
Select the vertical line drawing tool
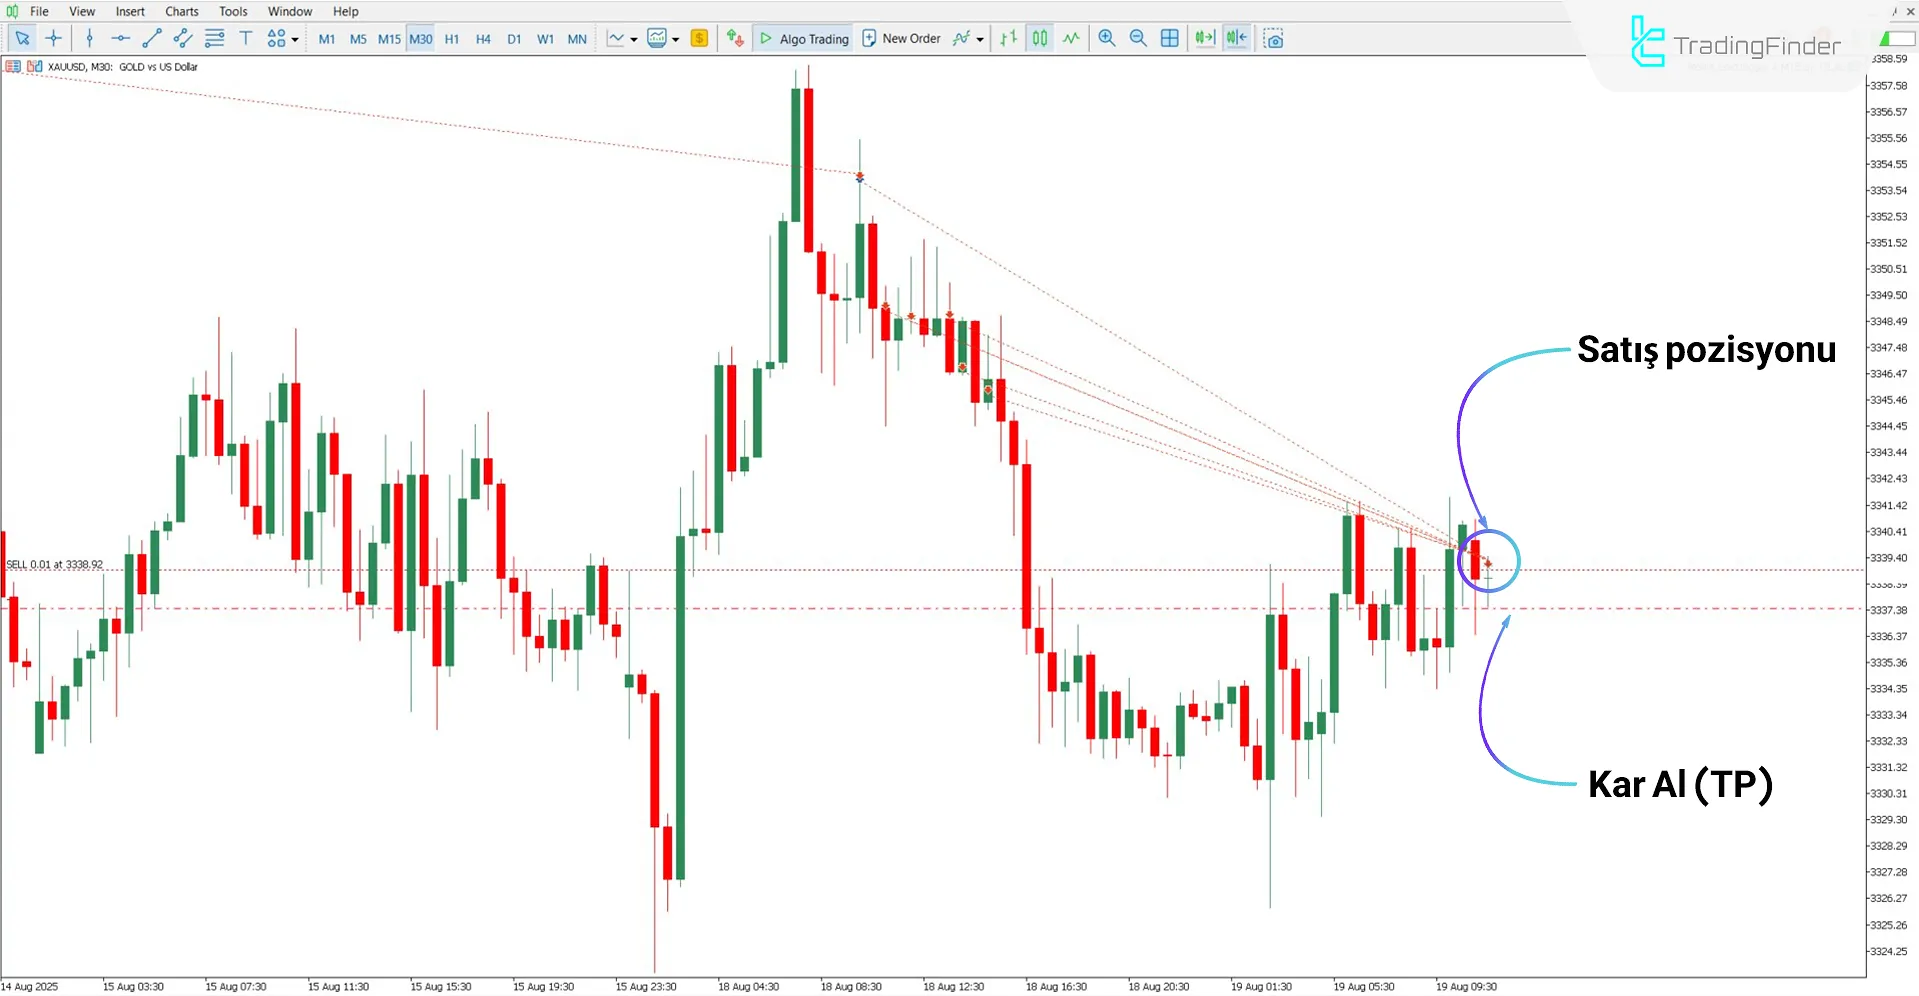90,38
